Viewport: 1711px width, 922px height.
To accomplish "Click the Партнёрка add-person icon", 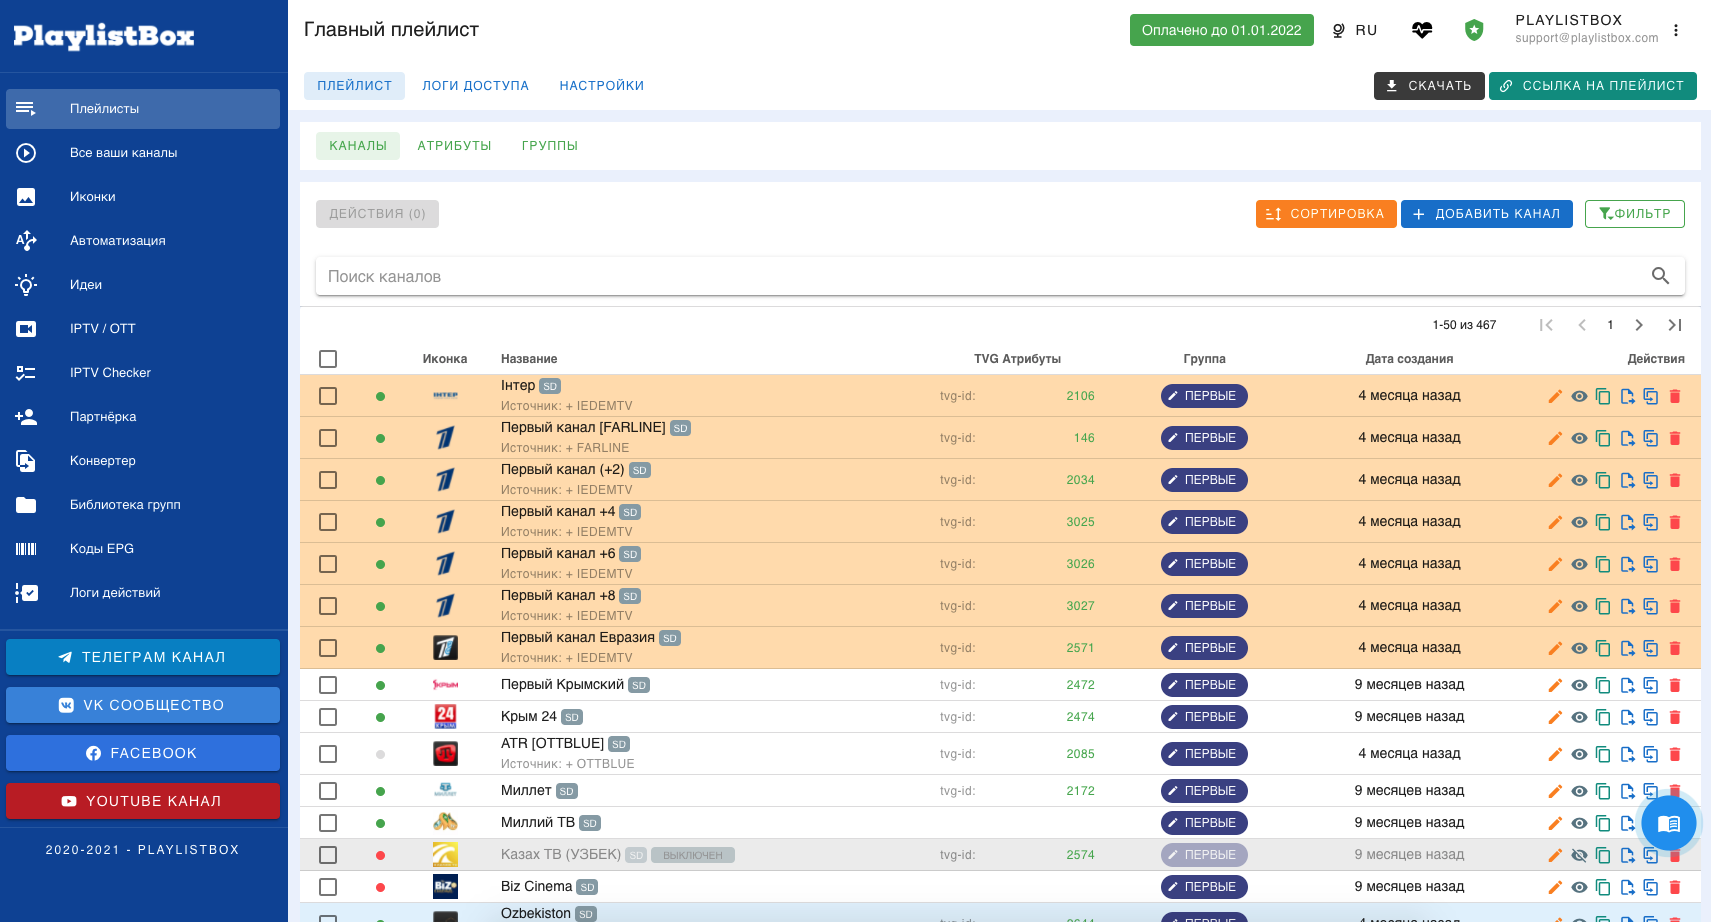I will tap(26, 417).
